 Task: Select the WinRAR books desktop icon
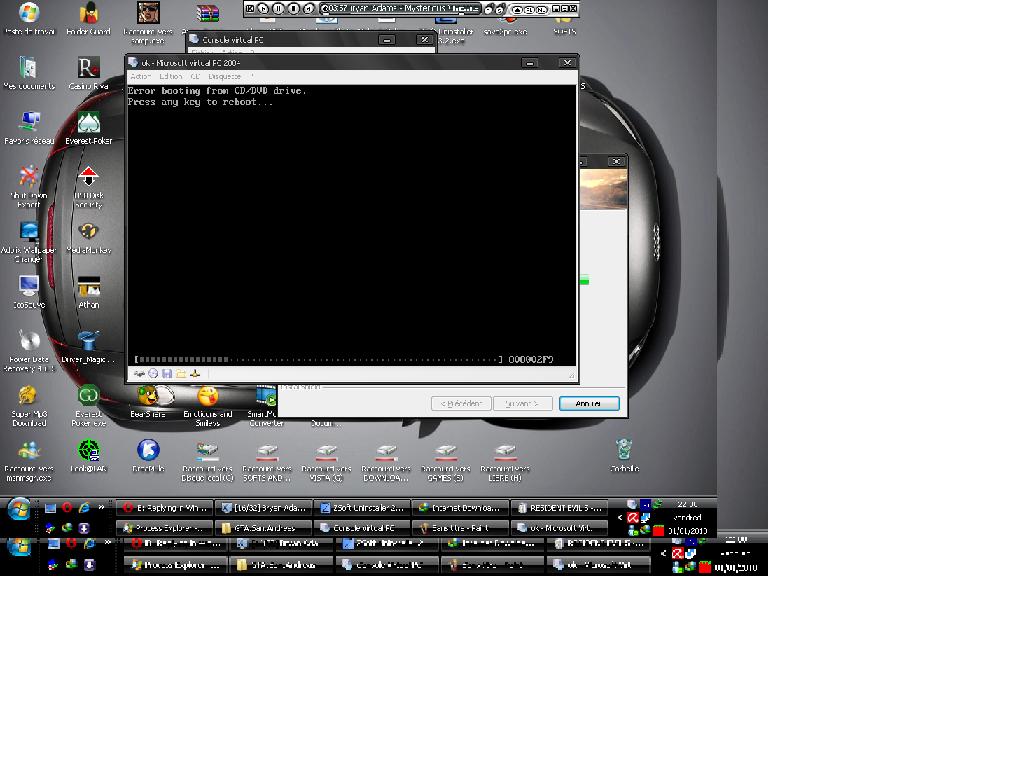[208, 14]
